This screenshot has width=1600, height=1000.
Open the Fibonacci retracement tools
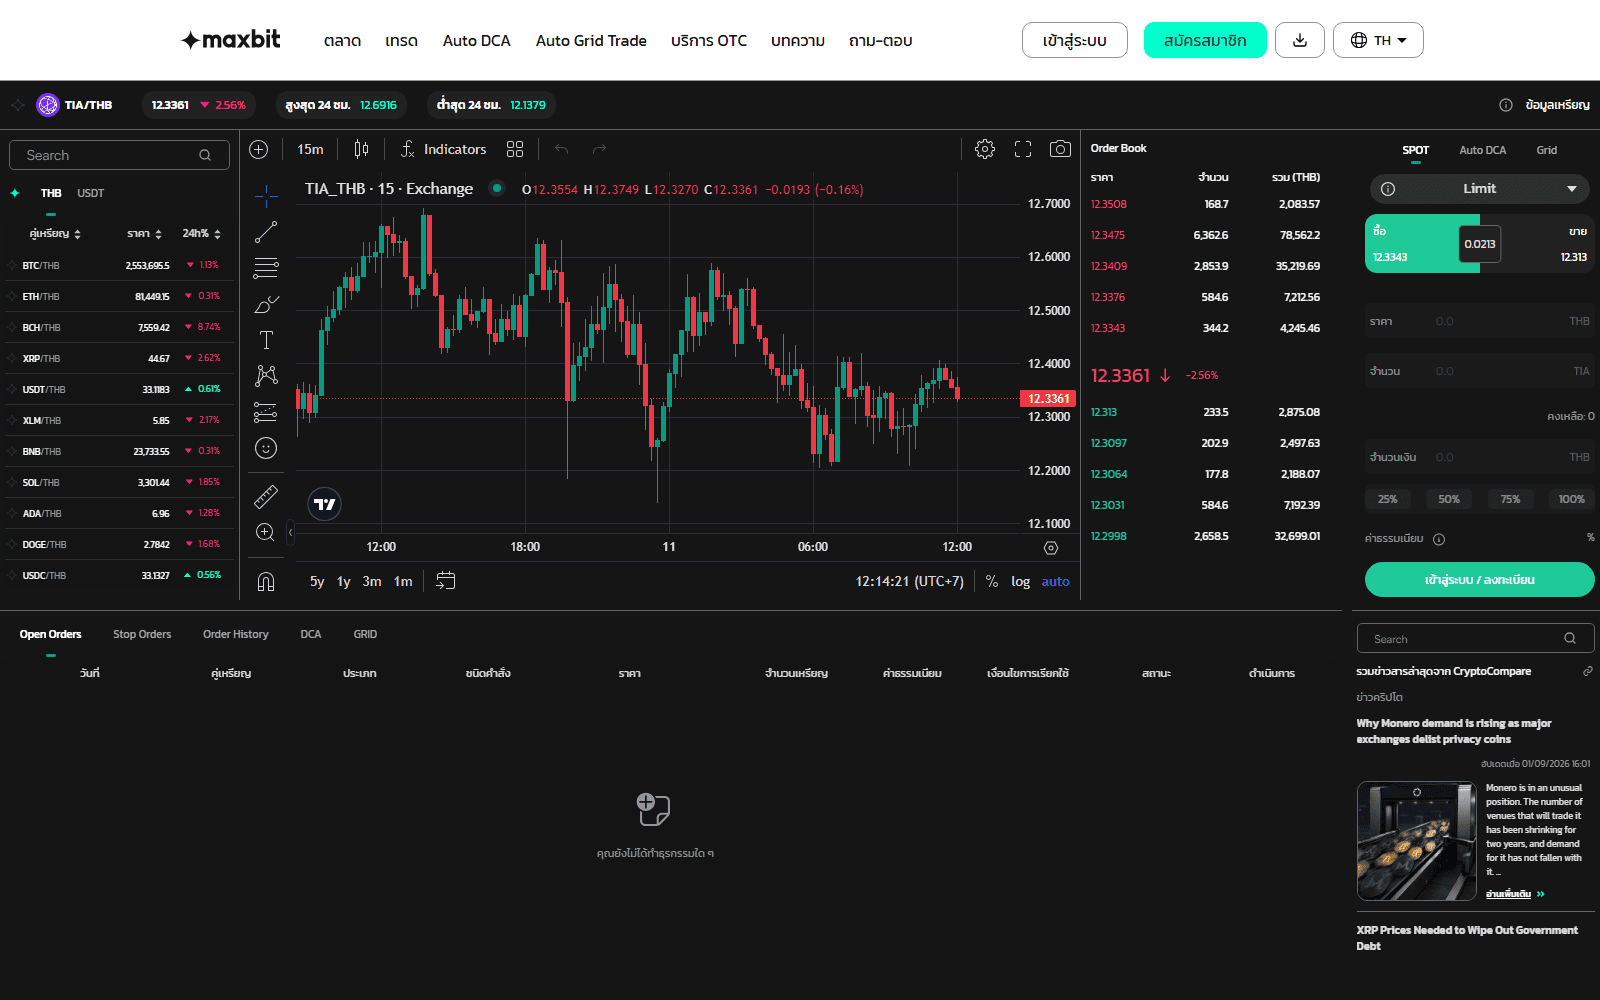[x=266, y=268]
